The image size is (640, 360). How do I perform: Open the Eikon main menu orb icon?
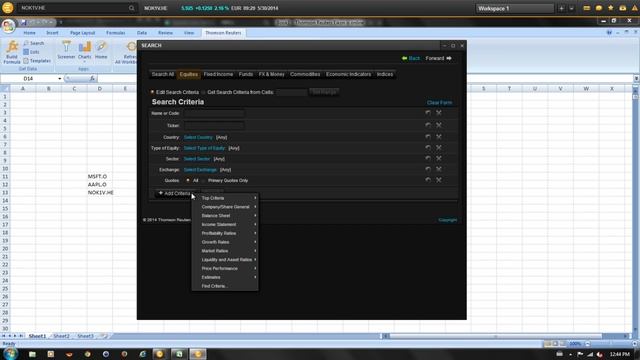[x=8, y=8]
